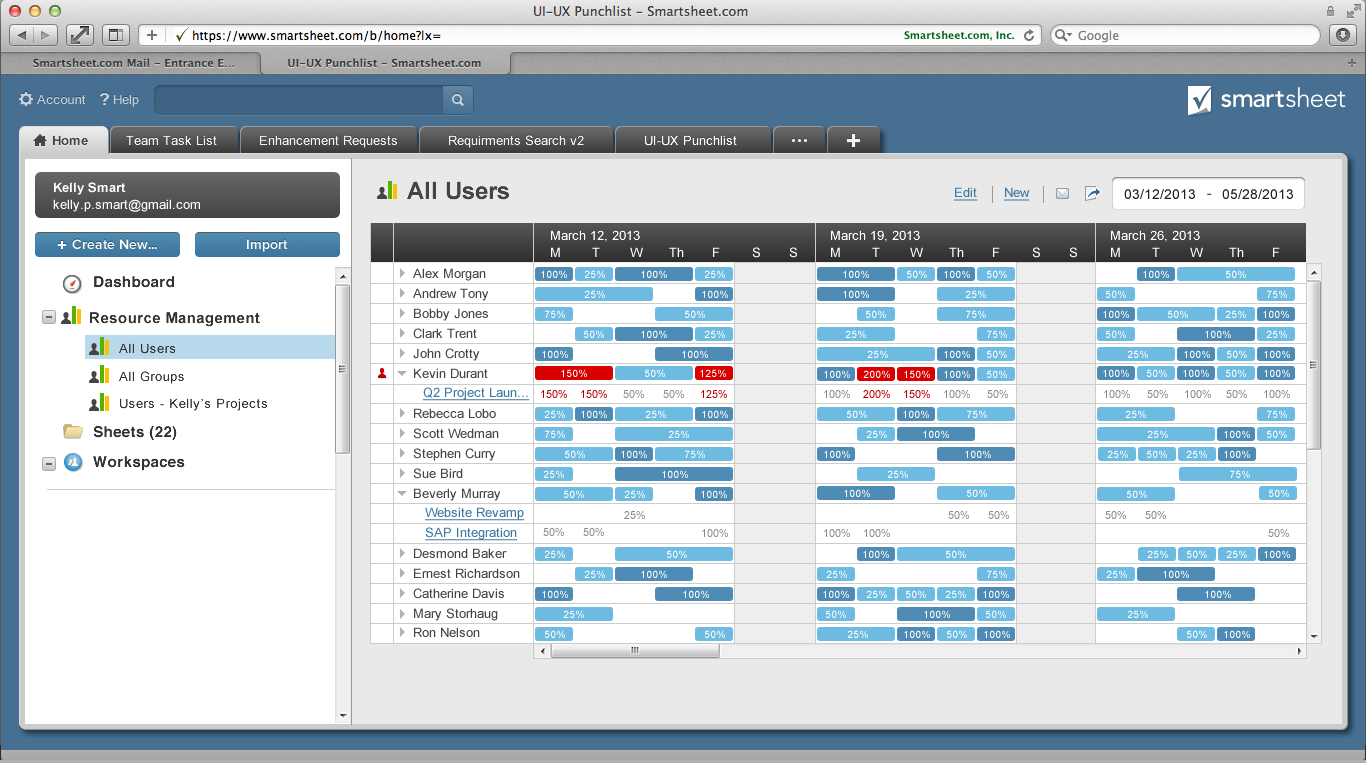Open Account settings gear
Screen dimensions: 1366x763
pyautogui.click(x=26, y=100)
